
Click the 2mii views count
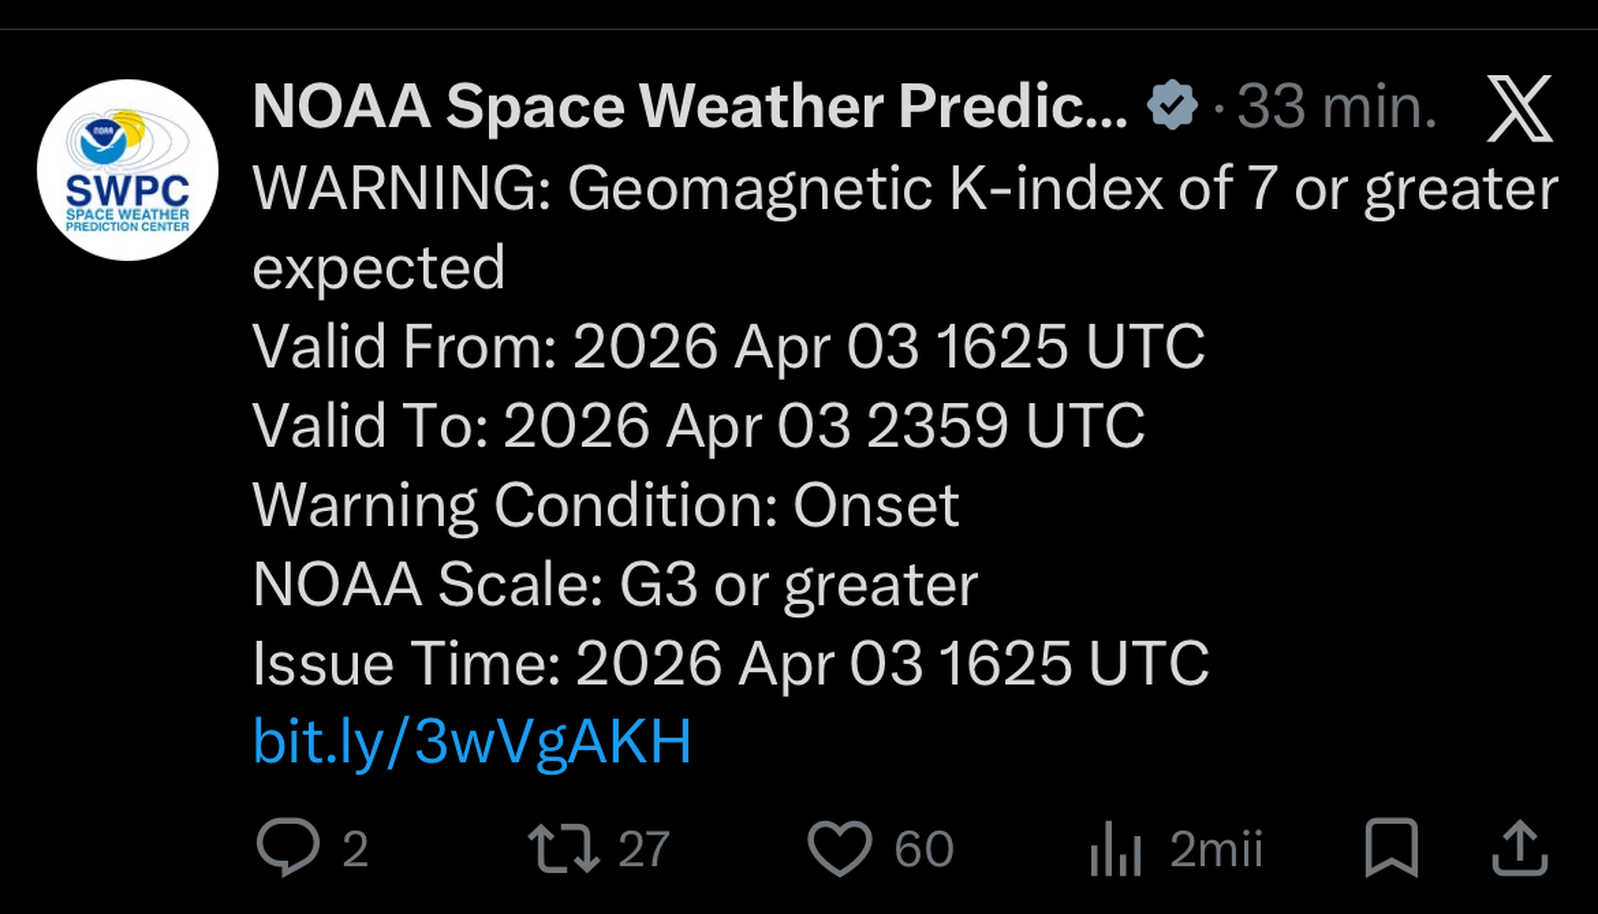coord(1216,850)
